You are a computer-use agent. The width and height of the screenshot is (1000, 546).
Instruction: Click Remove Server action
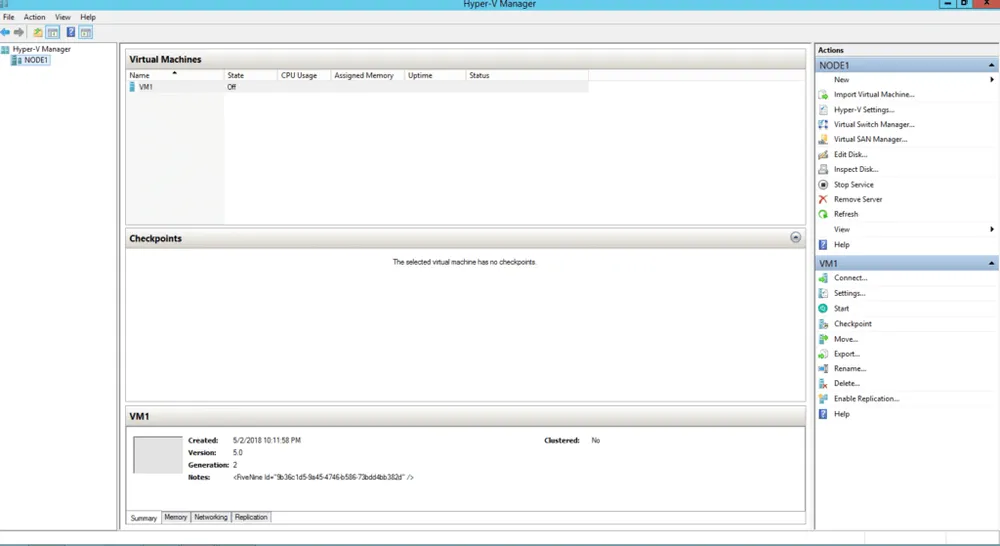coord(857,199)
